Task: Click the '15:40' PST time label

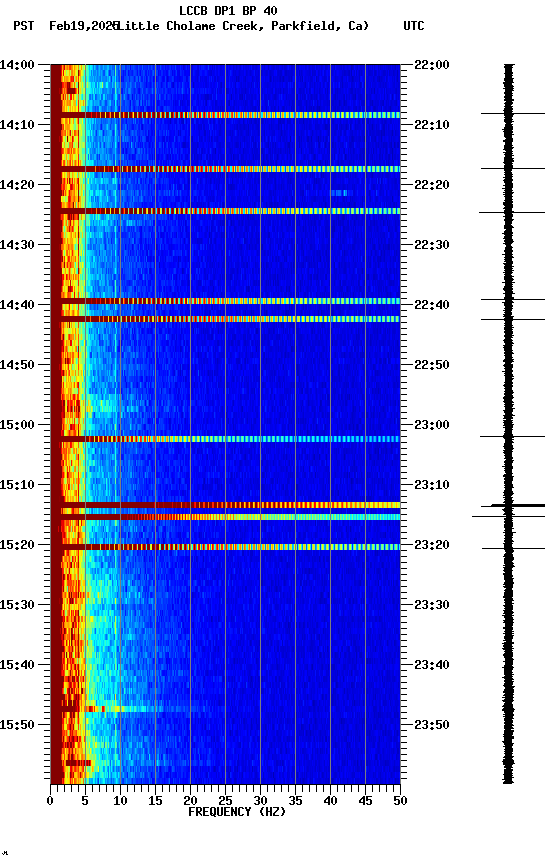Action: tap(17, 665)
